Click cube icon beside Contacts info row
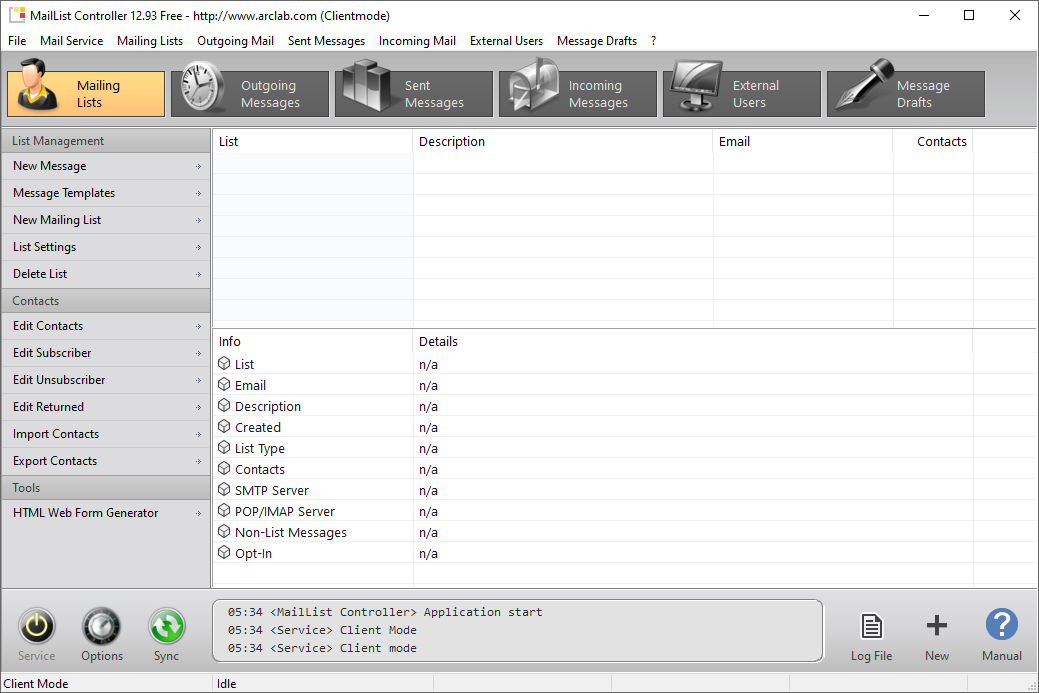Viewport: 1039px width, 693px height. 224,468
